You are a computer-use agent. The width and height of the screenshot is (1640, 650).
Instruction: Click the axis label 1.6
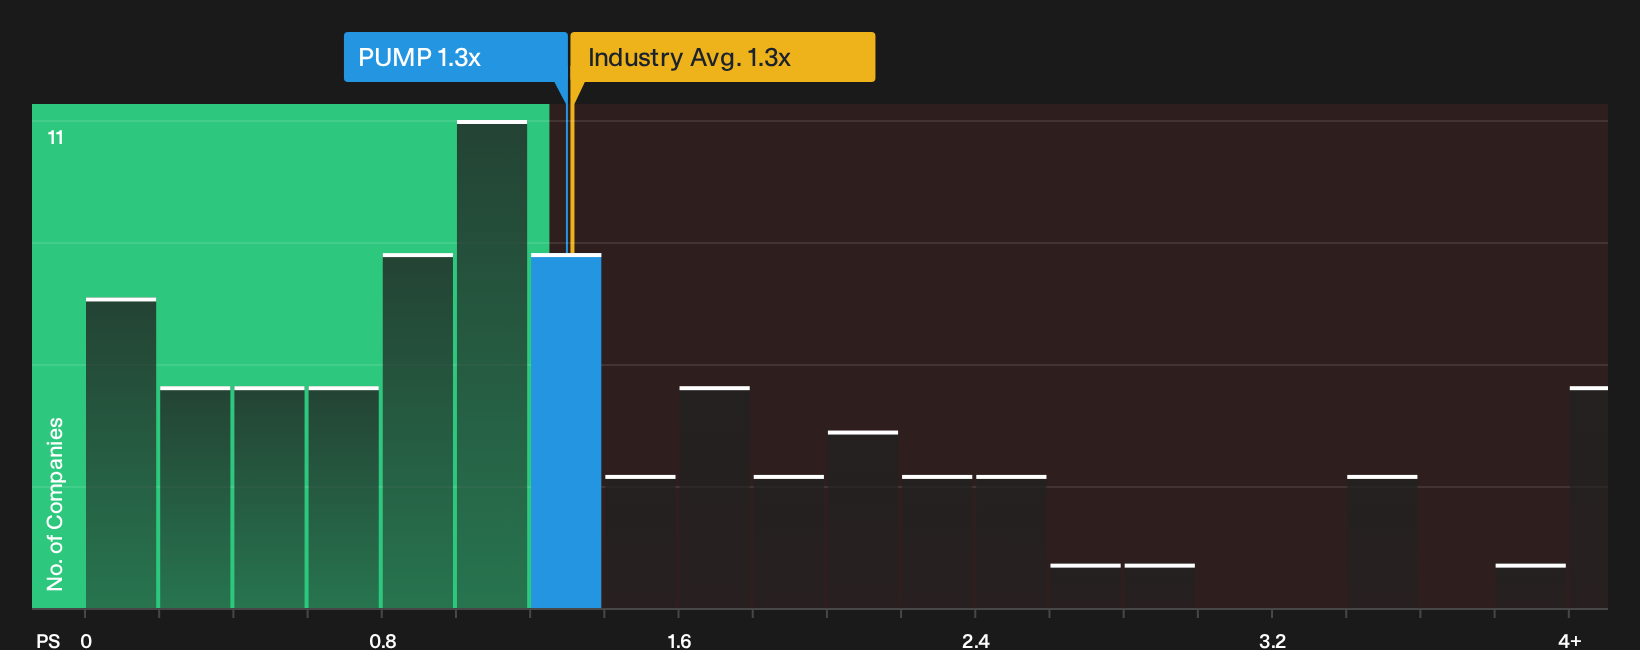[679, 640]
